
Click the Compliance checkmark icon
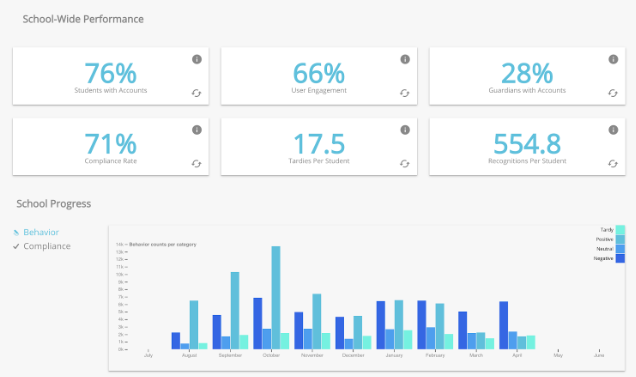(16, 246)
